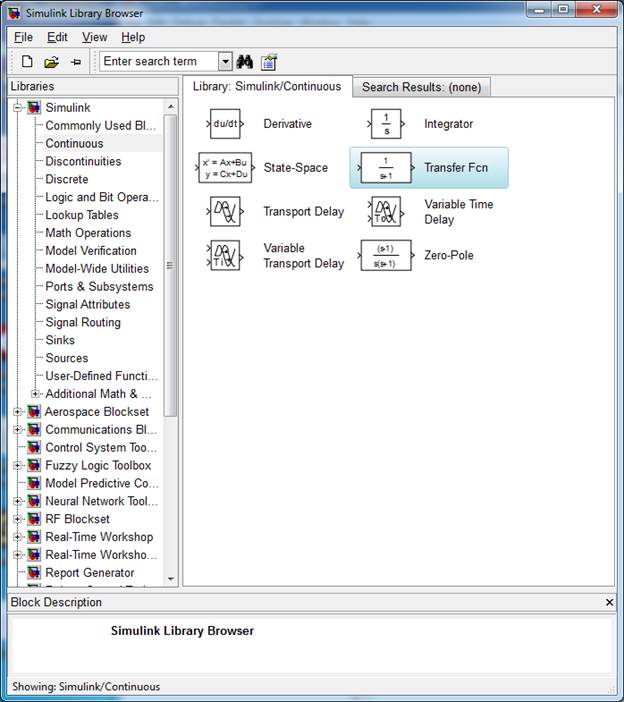The image size is (624, 702).
Task: Expand the Communications Blockset node
Action: click(17, 429)
